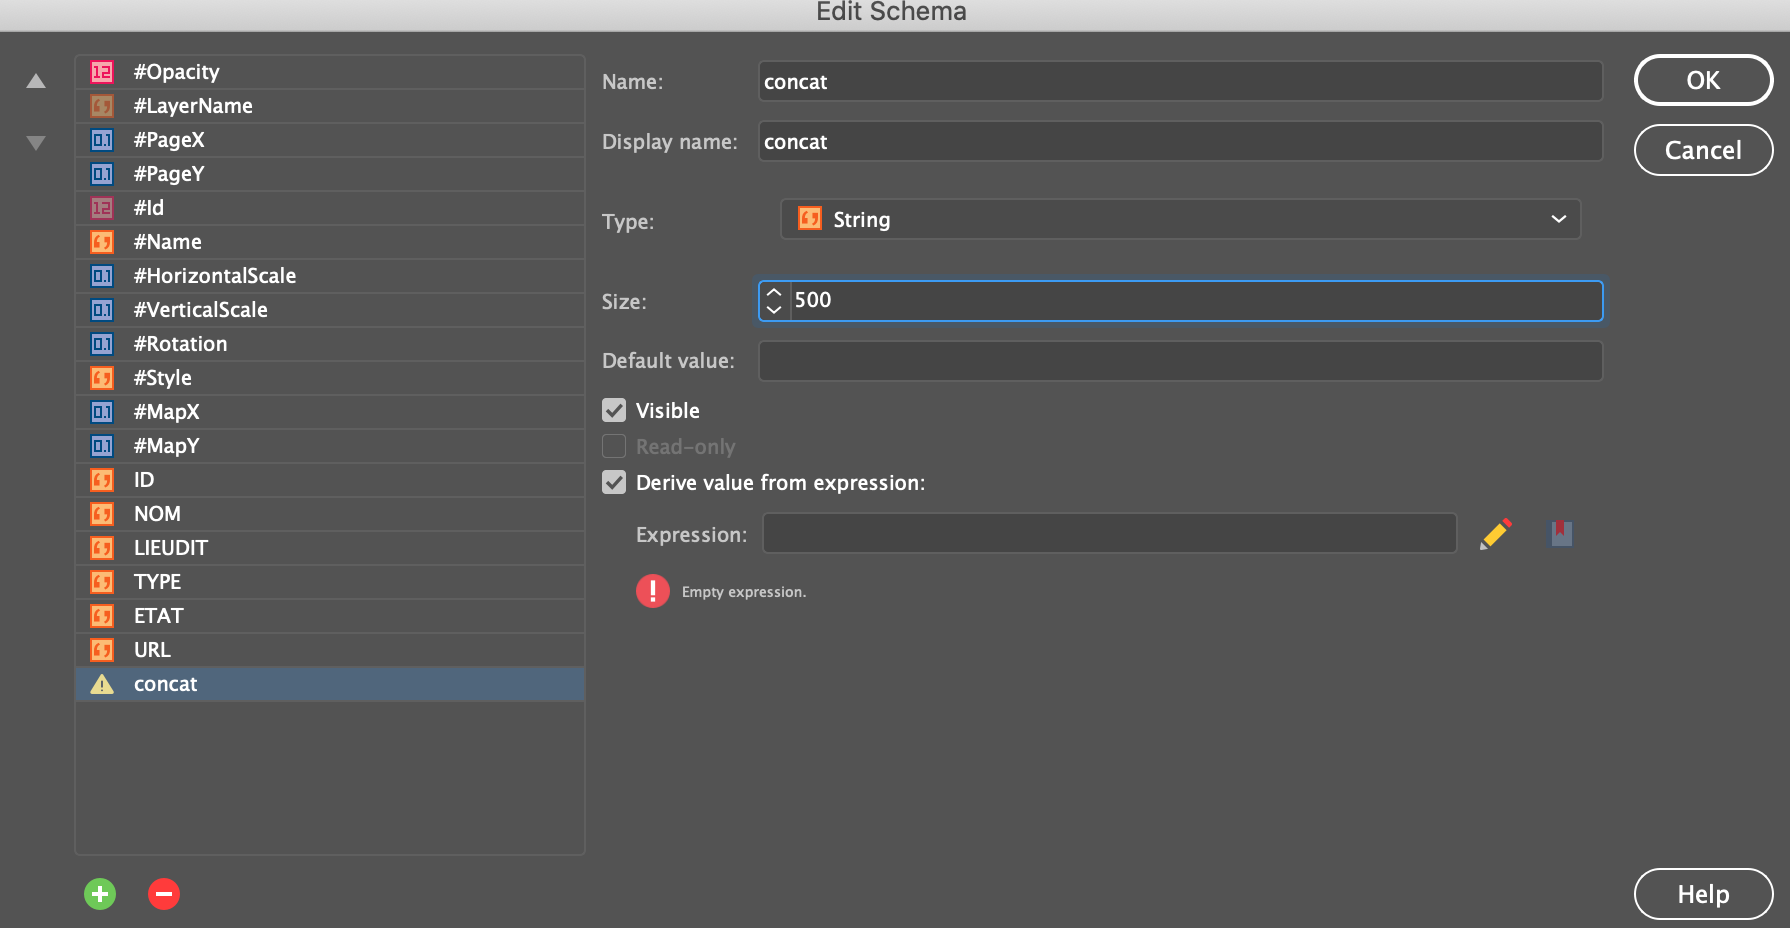Disable Derive value from expression
The height and width of the screenshot is (928, 1790).
coord(614,483)
